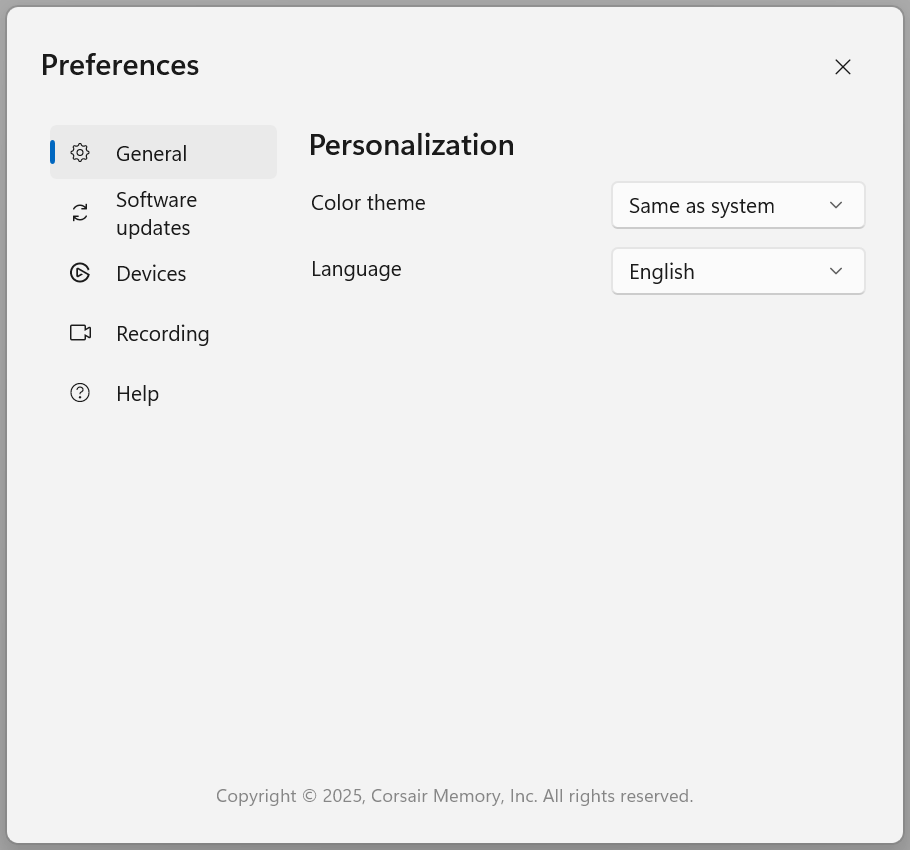Image resolution: width=910 pixels, height=850 pixels.
Task: Switch to the Devices section
Action: click(151, 273)
